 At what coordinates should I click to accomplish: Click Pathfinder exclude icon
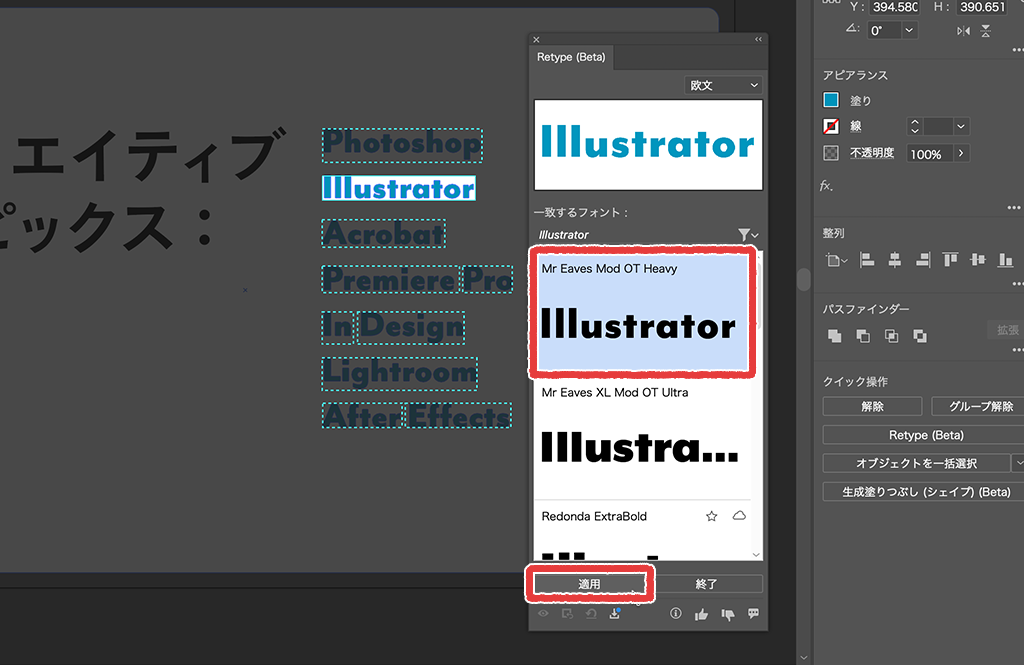(920, 336)
